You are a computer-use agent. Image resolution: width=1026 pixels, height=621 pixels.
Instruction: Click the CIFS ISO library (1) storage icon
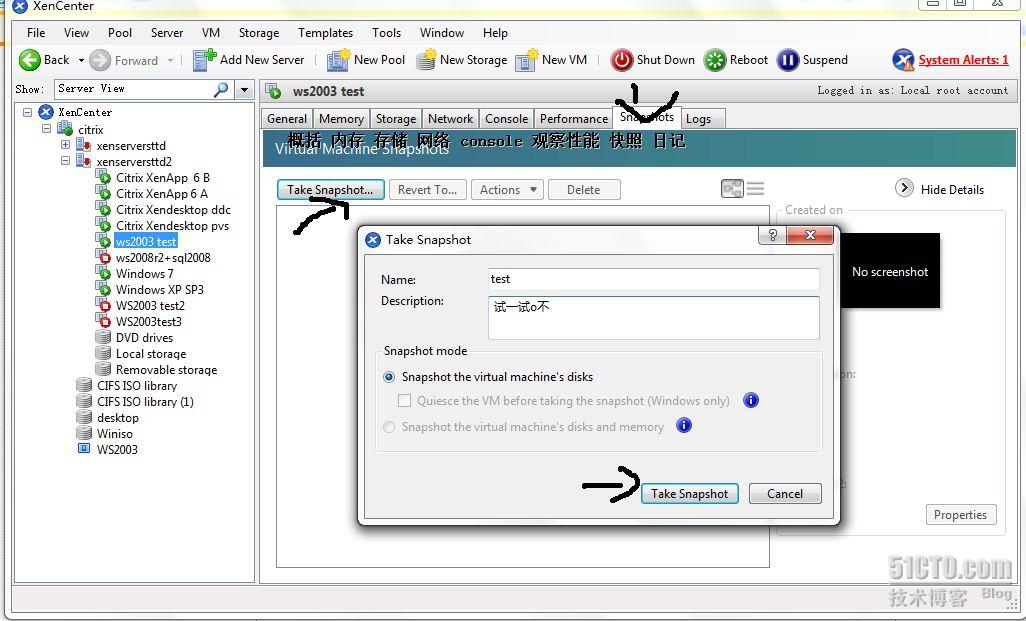click(84, 400)
